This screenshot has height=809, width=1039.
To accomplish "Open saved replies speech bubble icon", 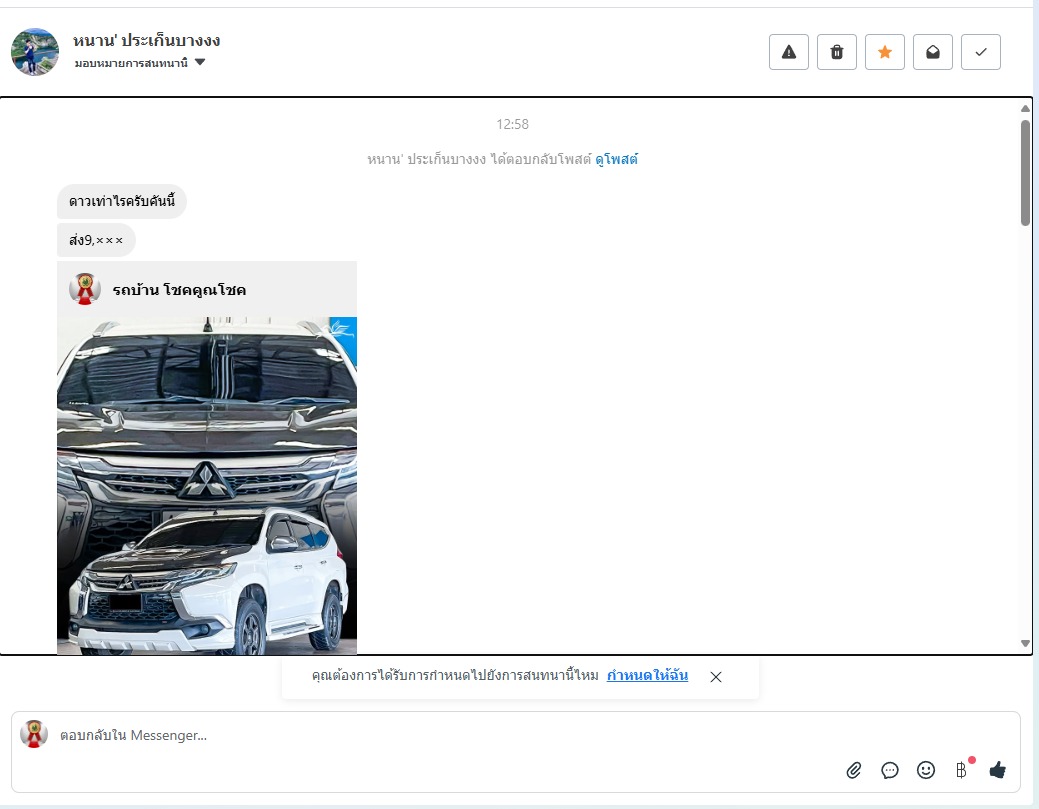I will click(890, 770).
